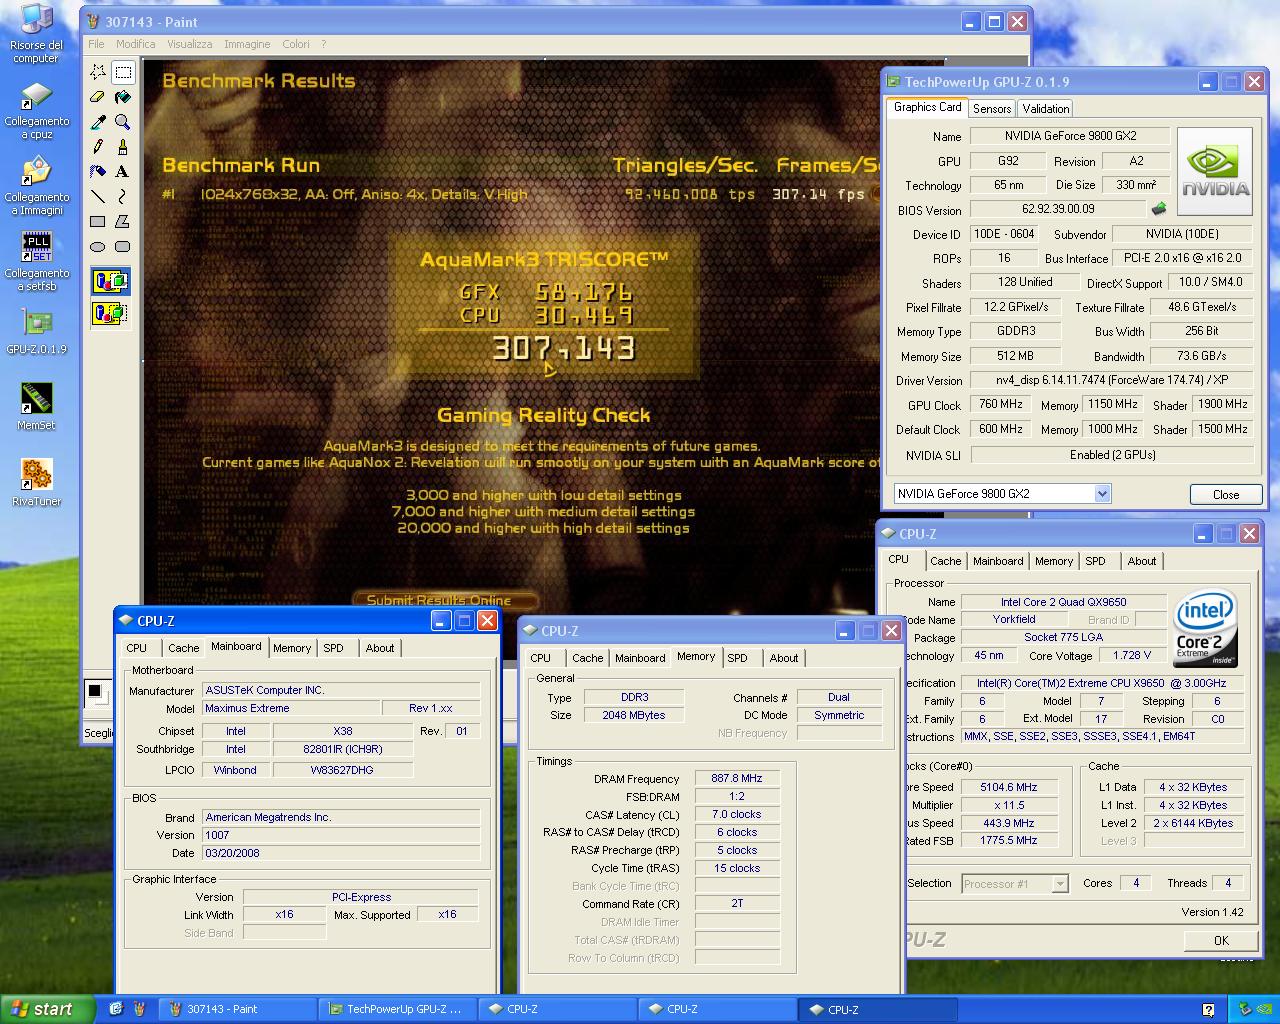Pick the Polygon shape tool
The width and height of the screenshot is (1280, 1024).
coord(123,222)
